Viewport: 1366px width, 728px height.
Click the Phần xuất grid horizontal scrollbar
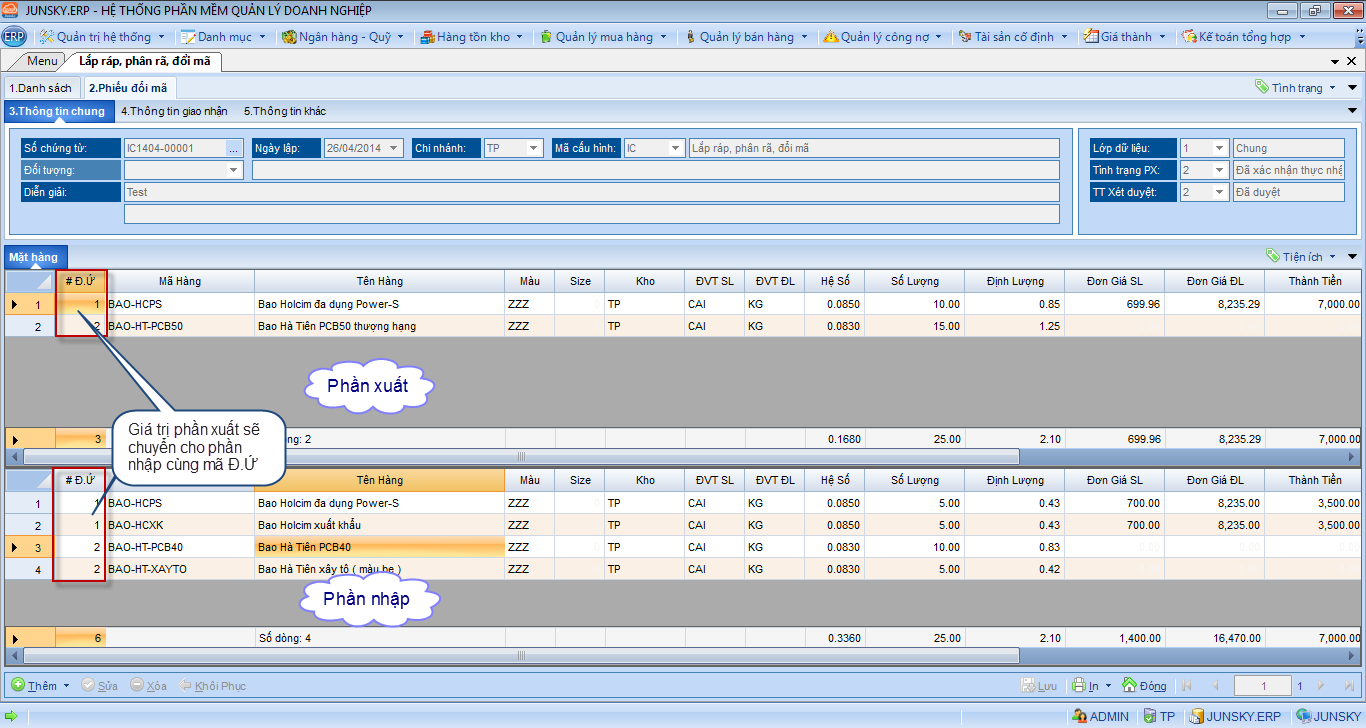[520, 456]
